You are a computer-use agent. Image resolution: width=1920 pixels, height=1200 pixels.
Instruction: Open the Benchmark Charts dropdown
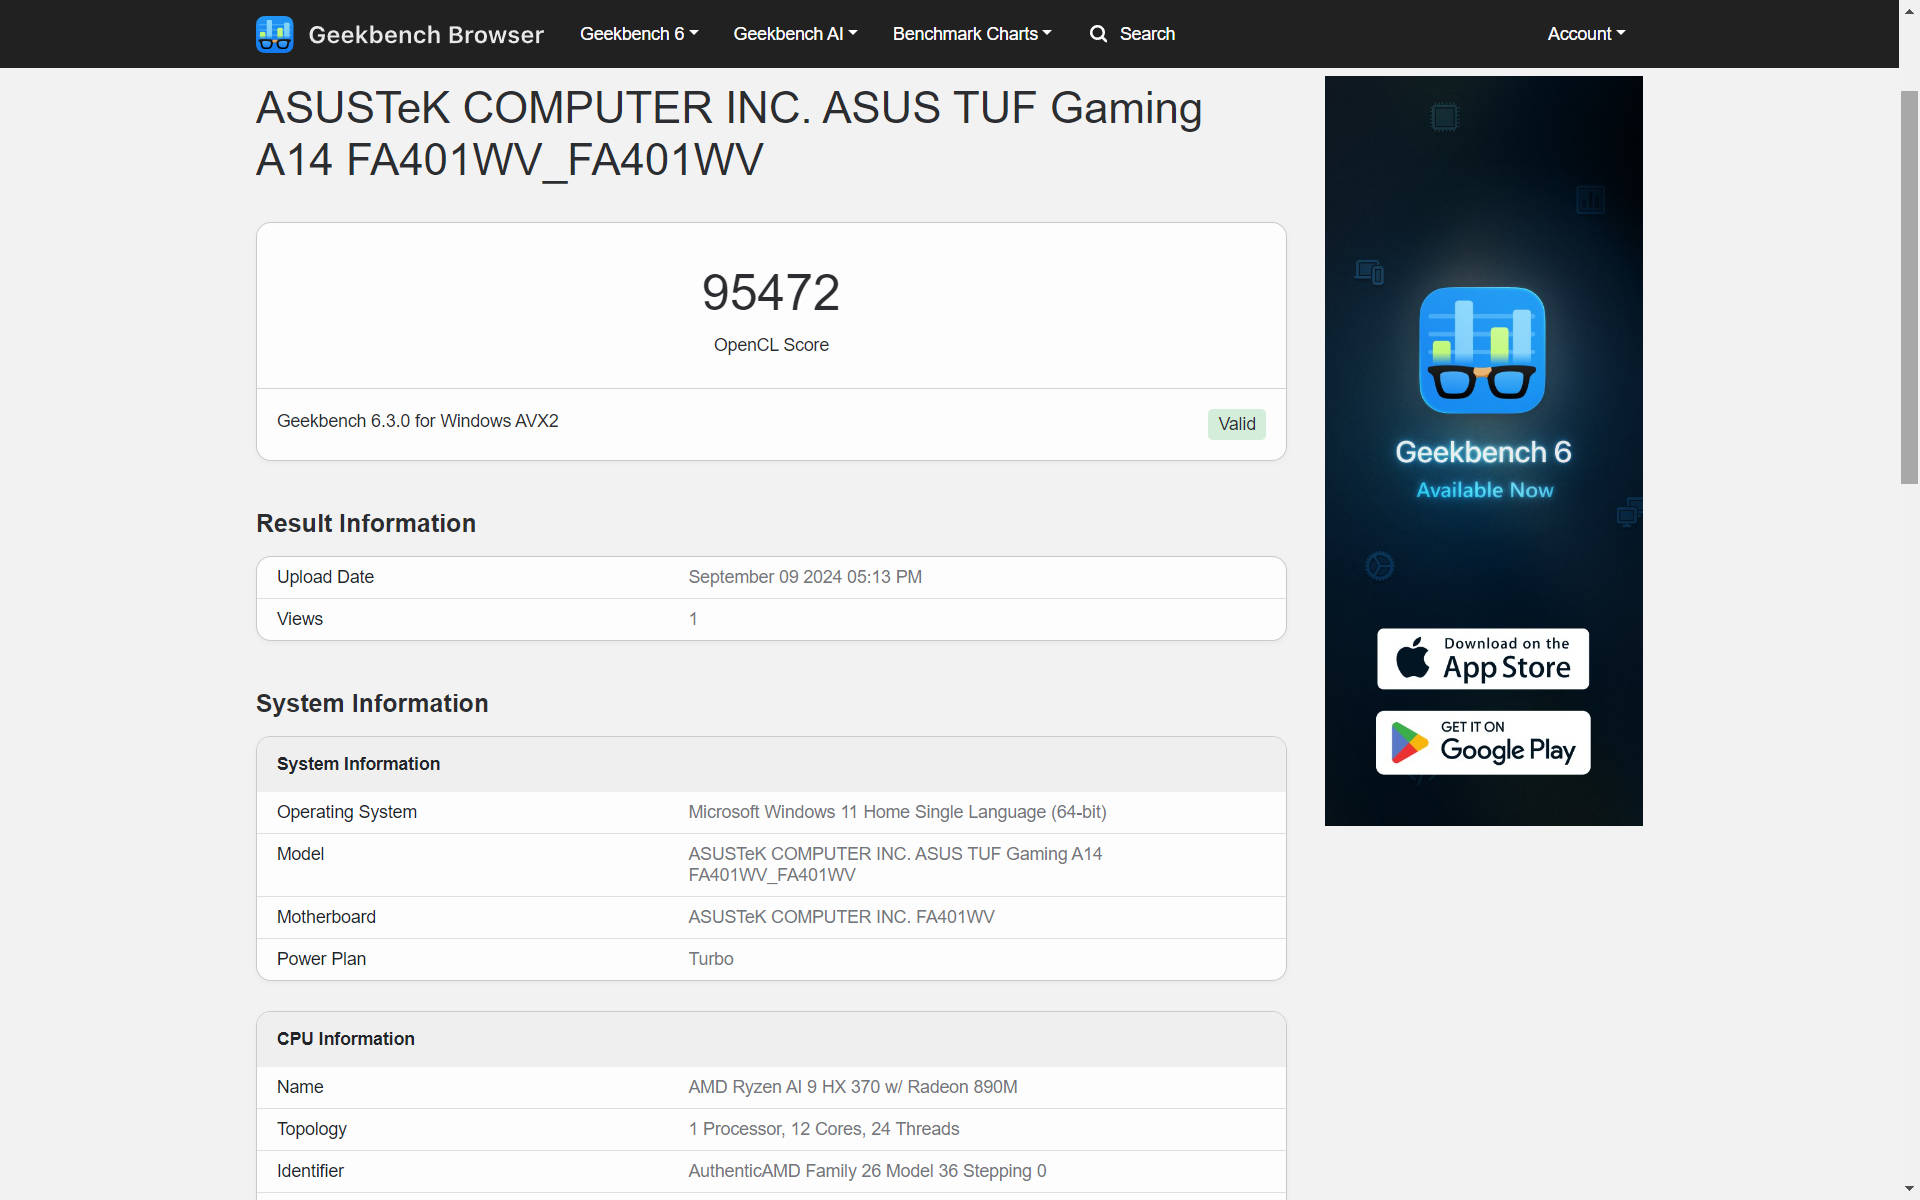click(971, 34)
